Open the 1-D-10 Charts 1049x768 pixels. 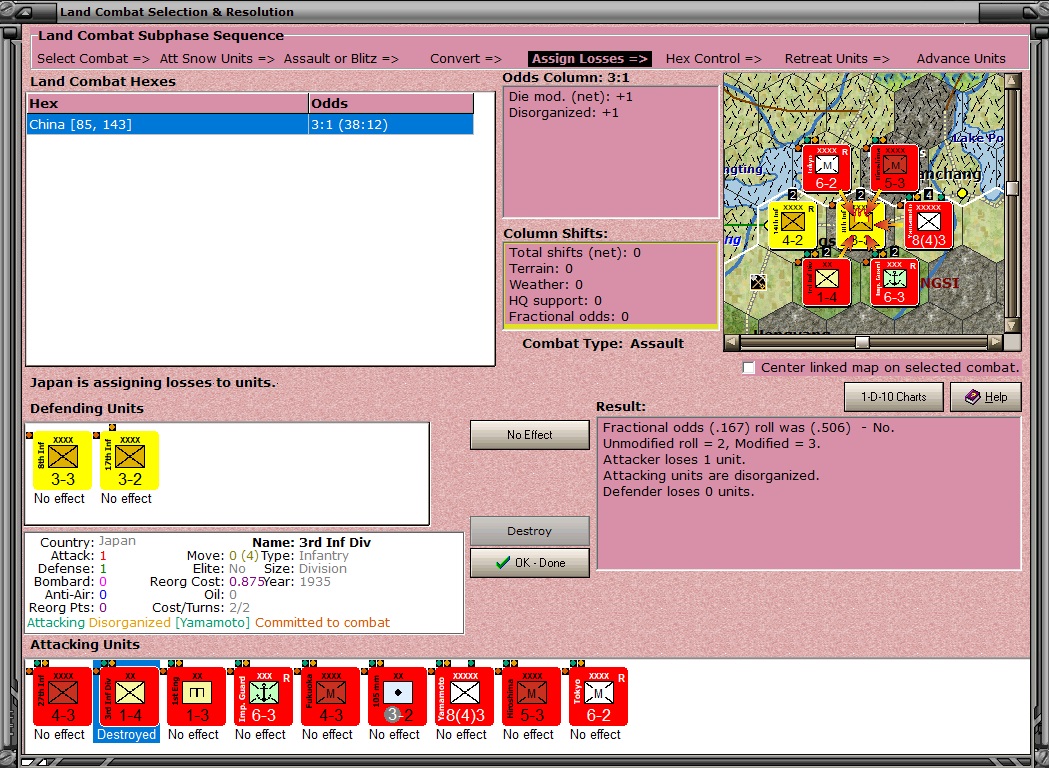[893, 397]
